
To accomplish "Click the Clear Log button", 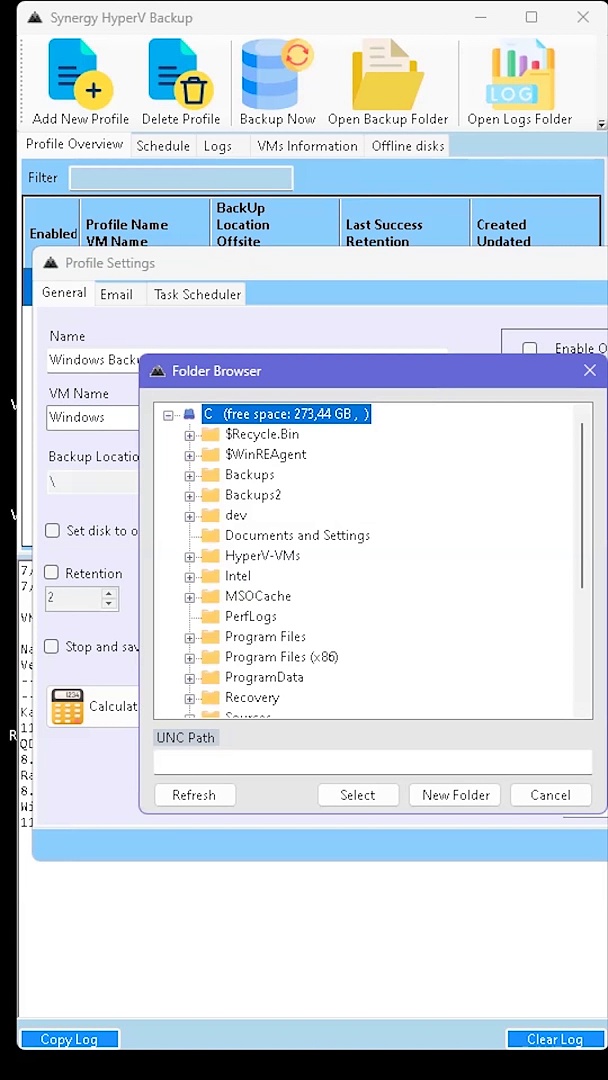I will (555, 1039).
